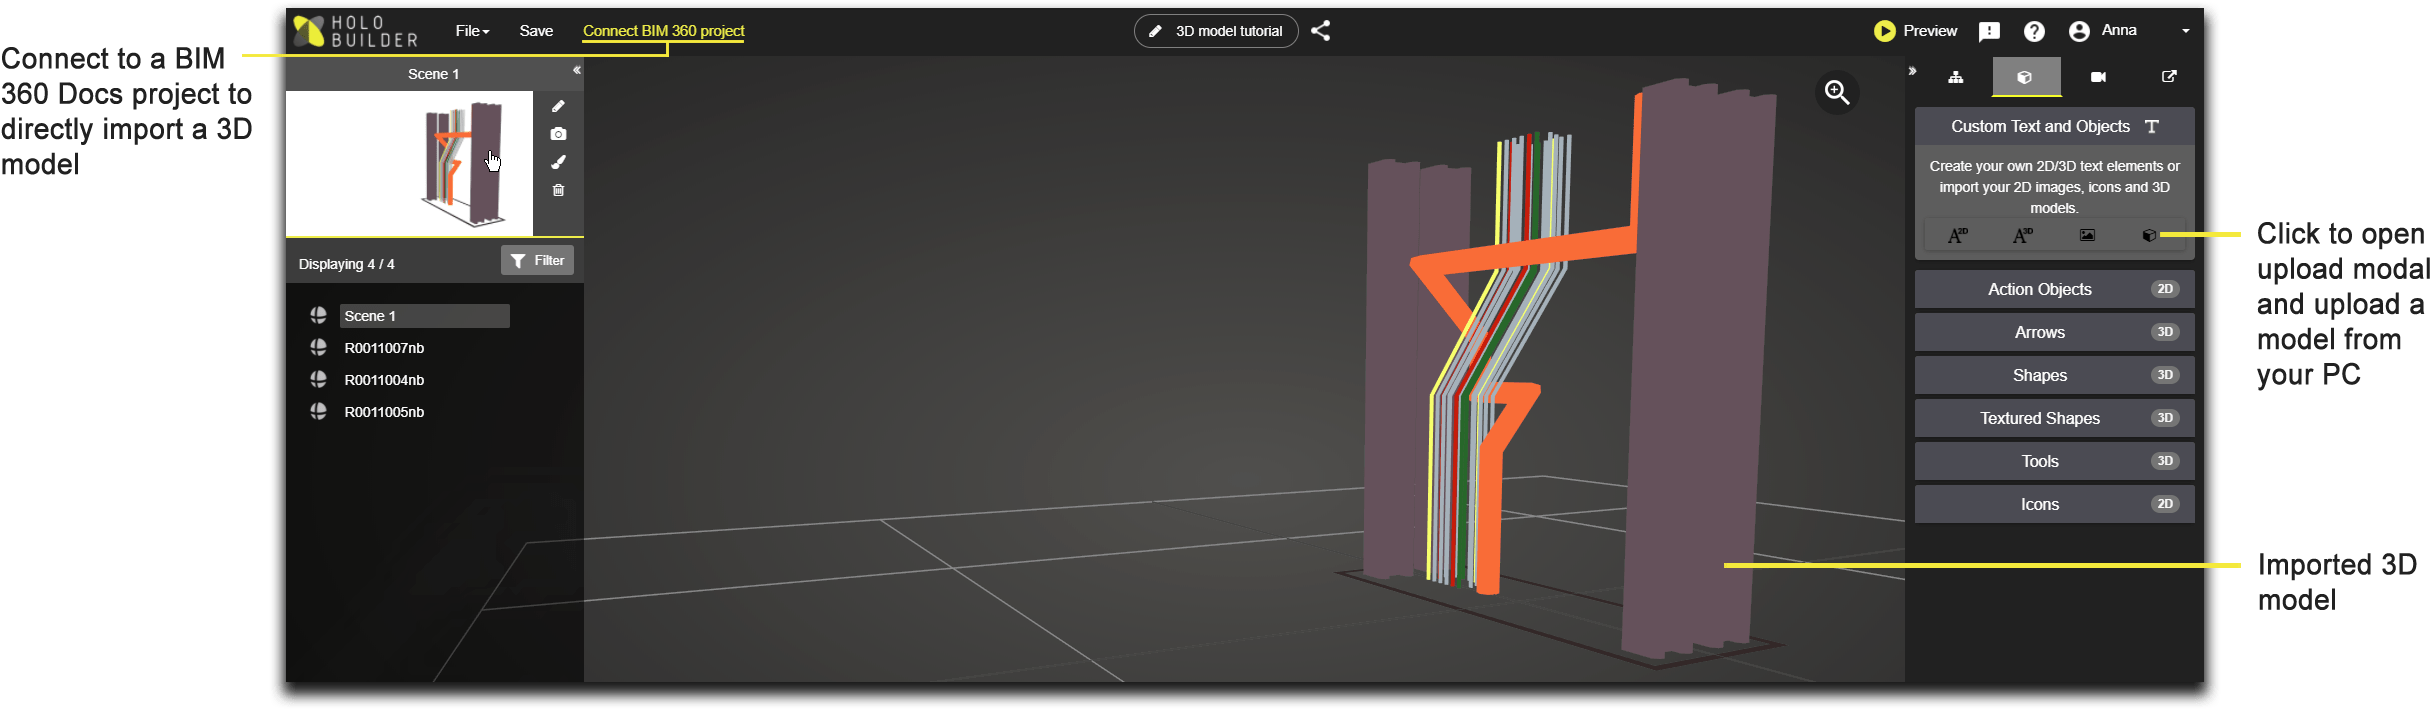Click the globe icon next to R0011007nb

(318, 347)
